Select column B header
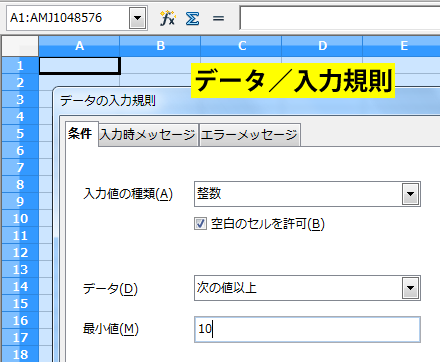Screen dimensions: 440x362 coord(160,46)
